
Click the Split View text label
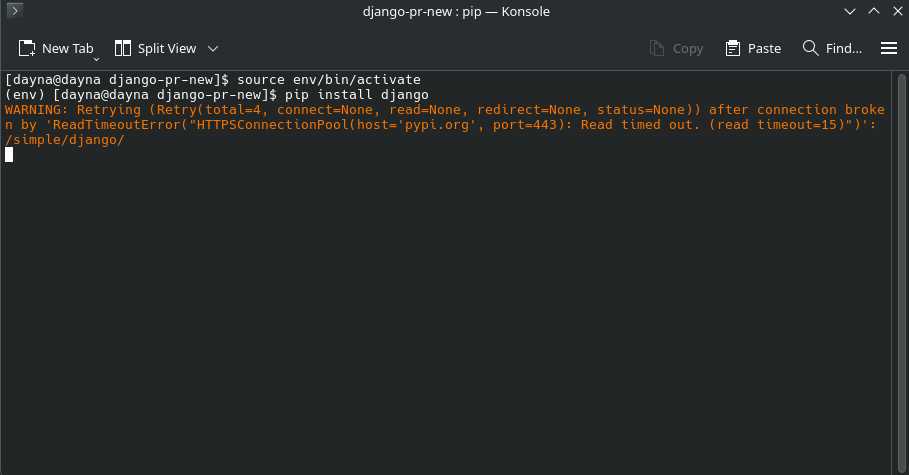[167, 48]
